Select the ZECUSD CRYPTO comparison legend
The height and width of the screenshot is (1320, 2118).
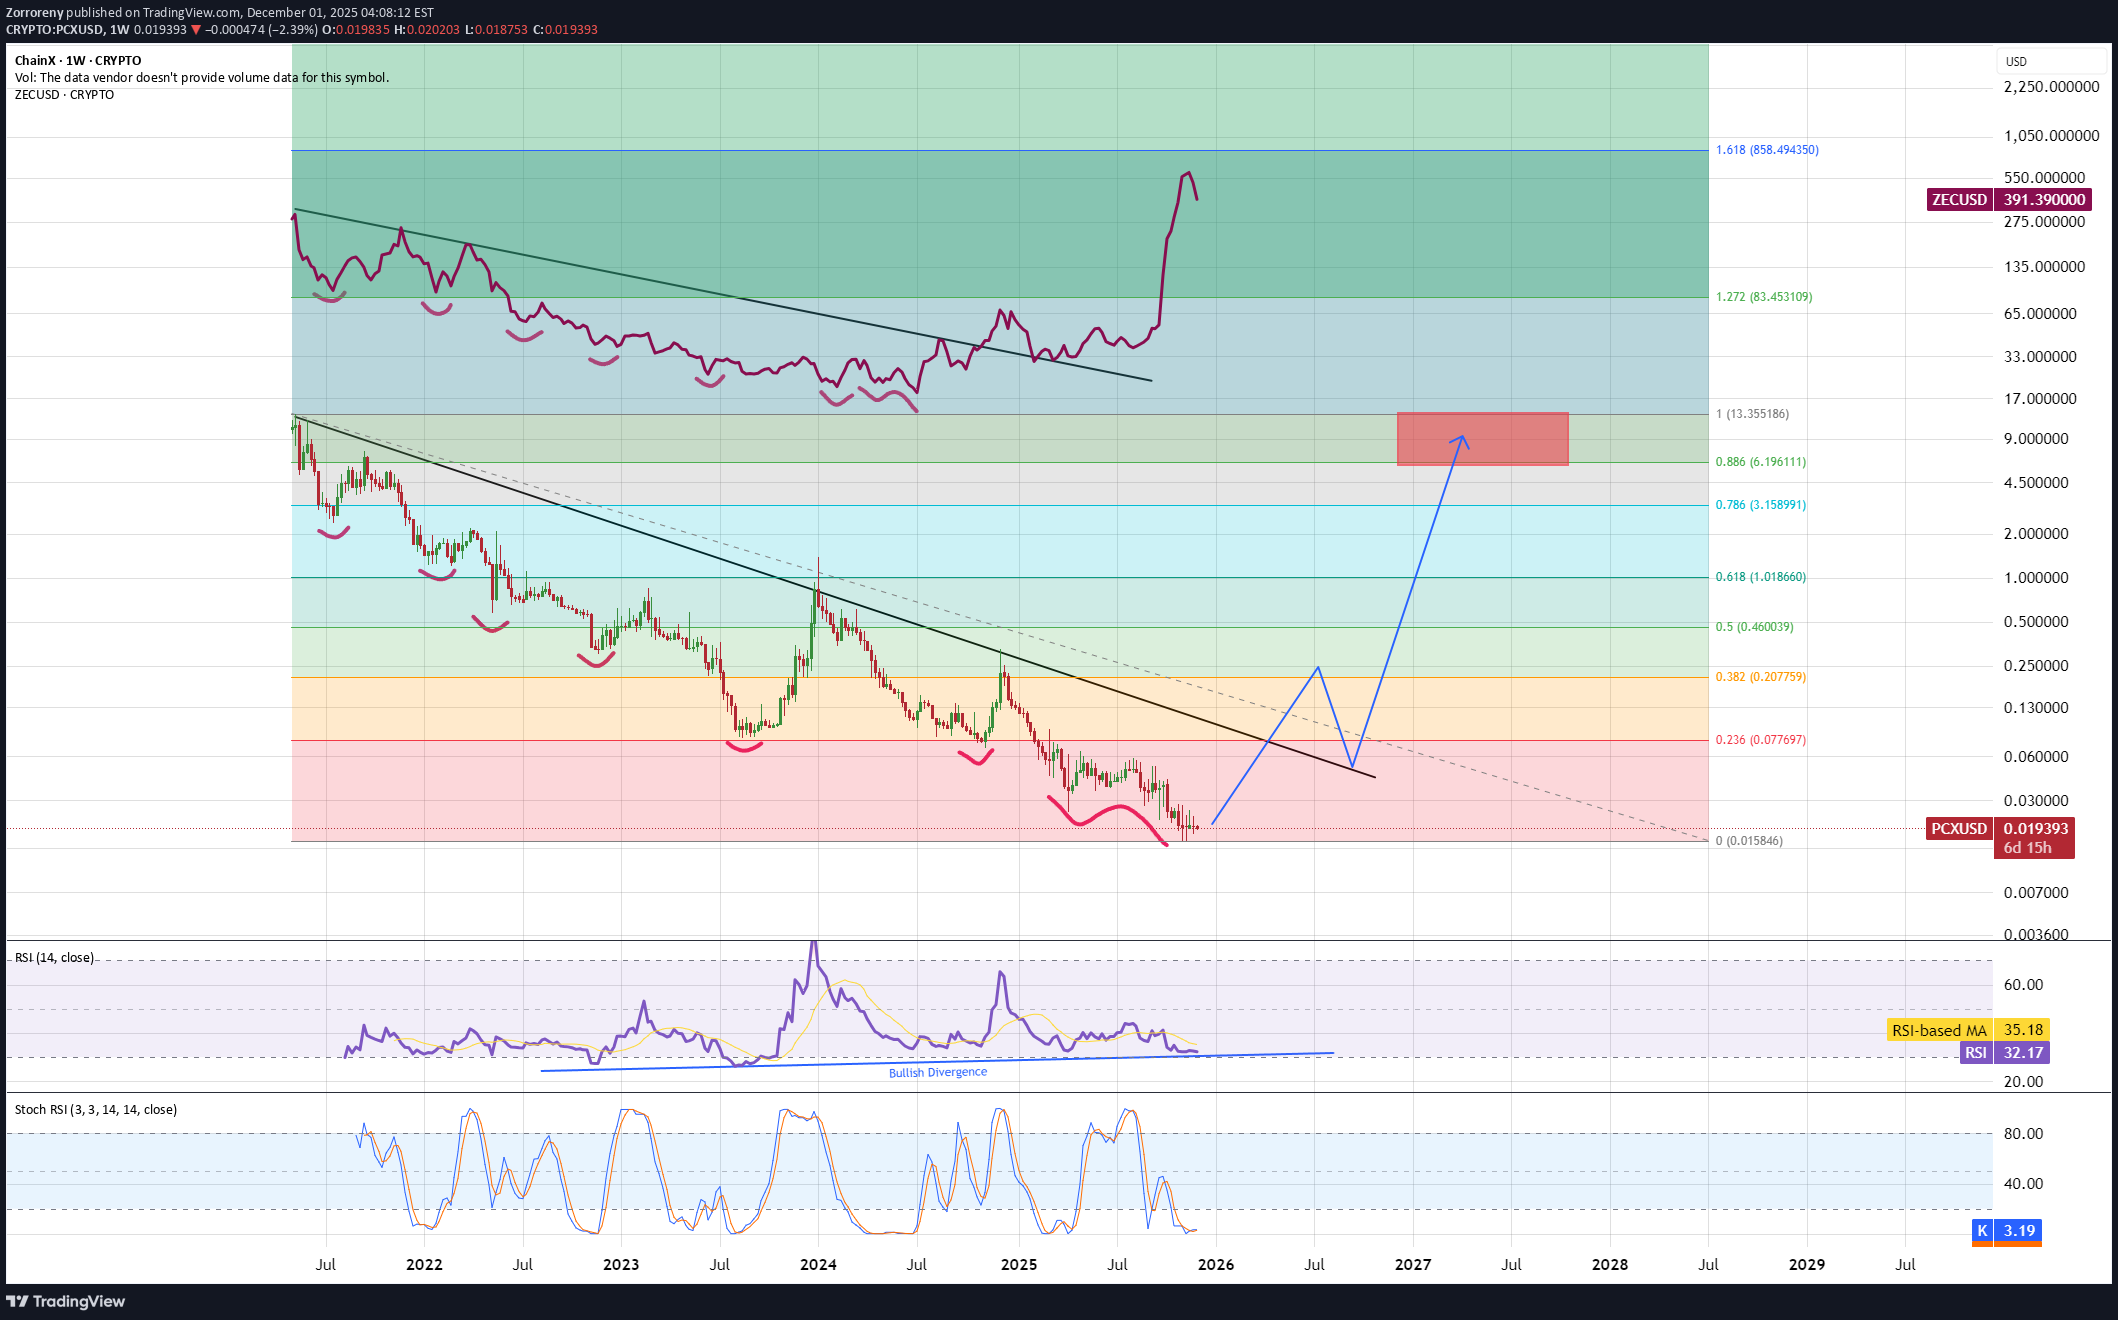64,95
